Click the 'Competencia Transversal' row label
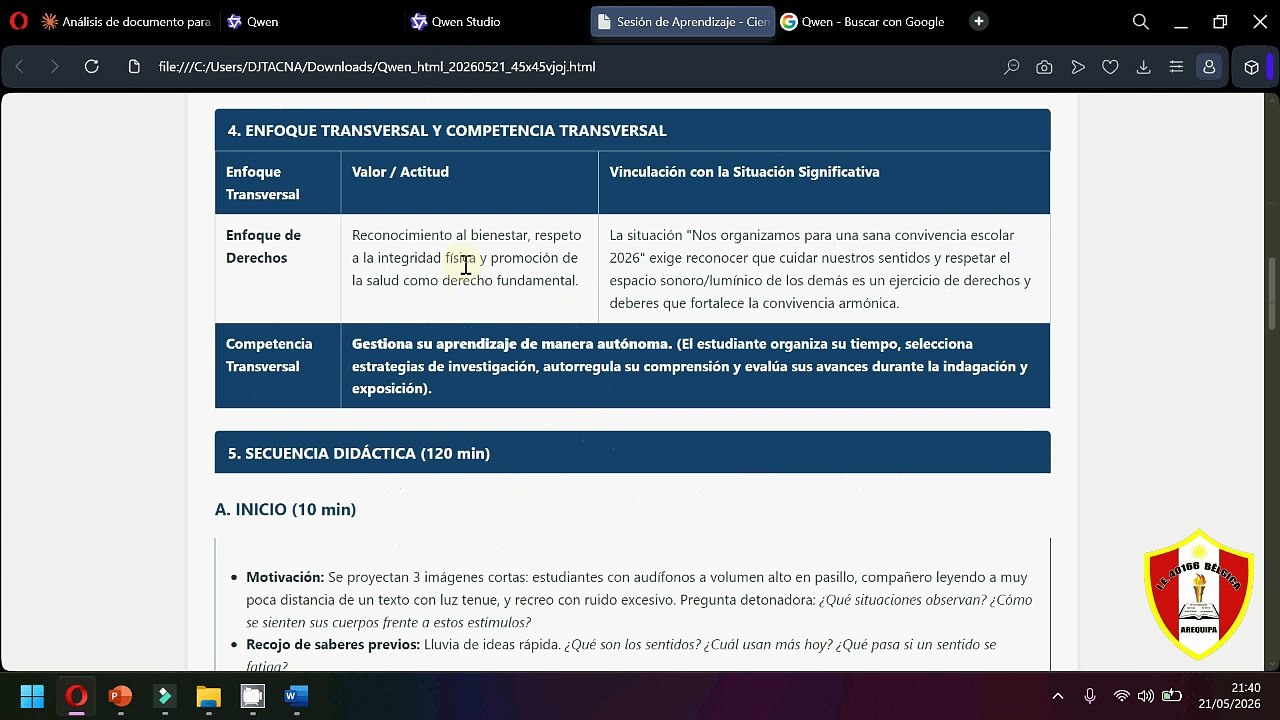Screen dimensions: 1280x720 269,355
